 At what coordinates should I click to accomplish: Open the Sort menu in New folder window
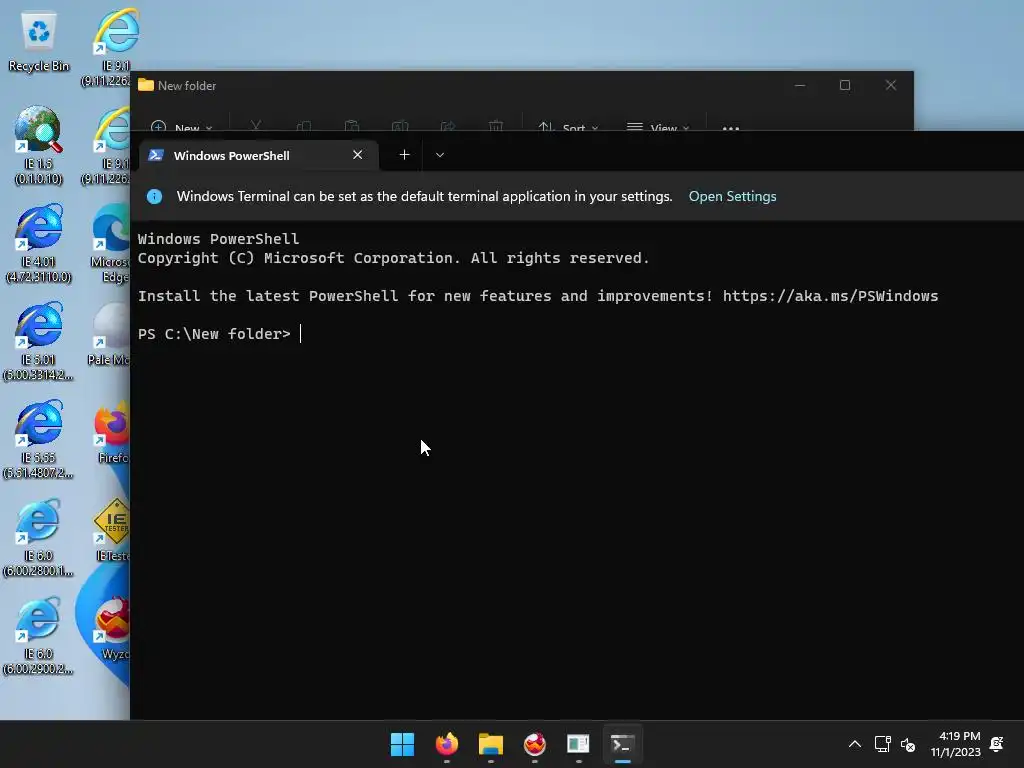point(568,125)
